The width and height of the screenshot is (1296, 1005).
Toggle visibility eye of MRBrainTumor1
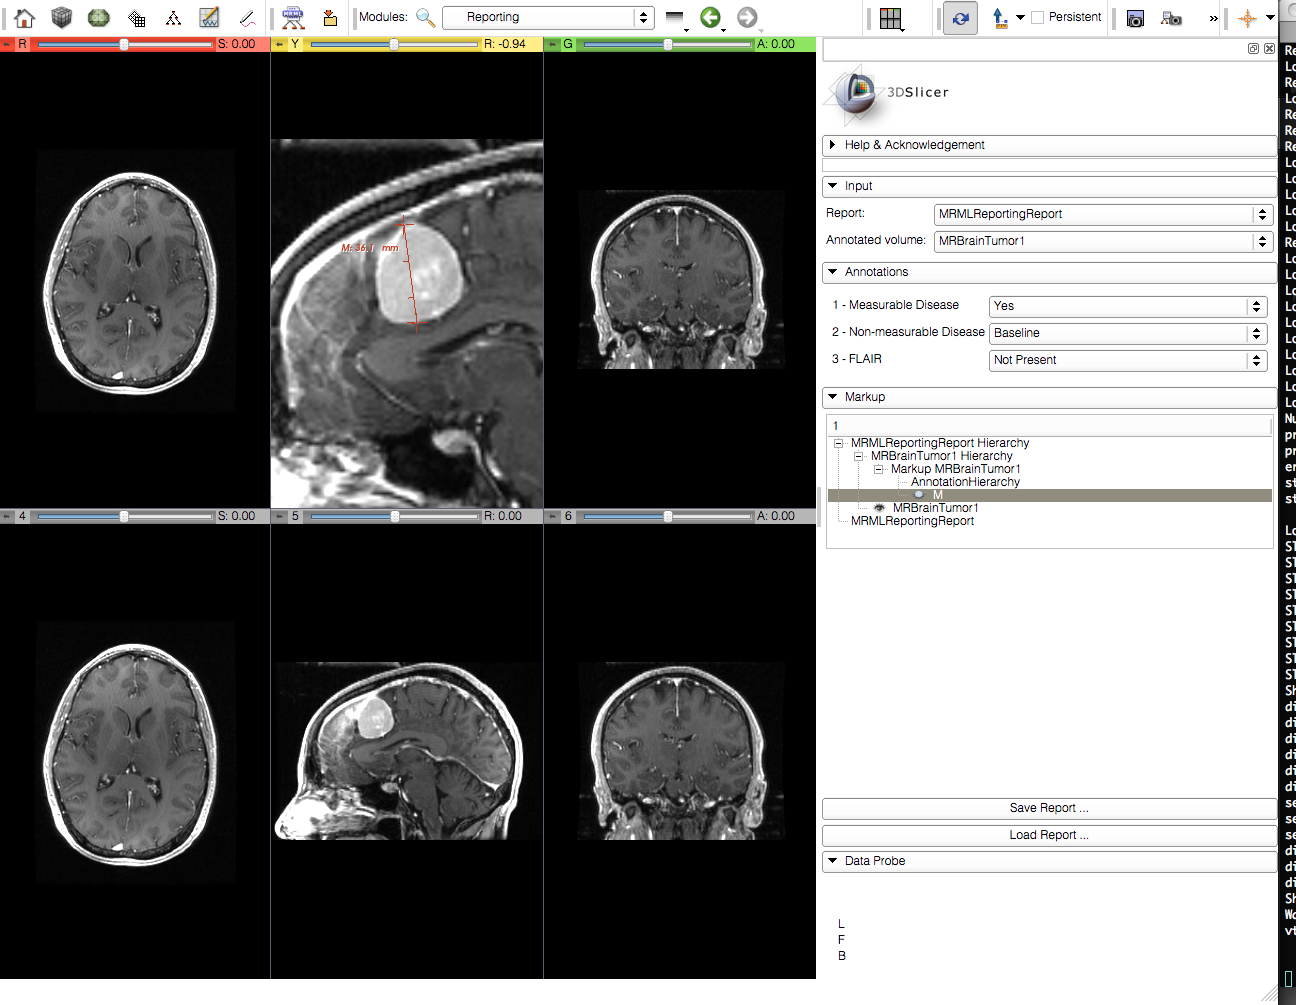click(879, 508)
